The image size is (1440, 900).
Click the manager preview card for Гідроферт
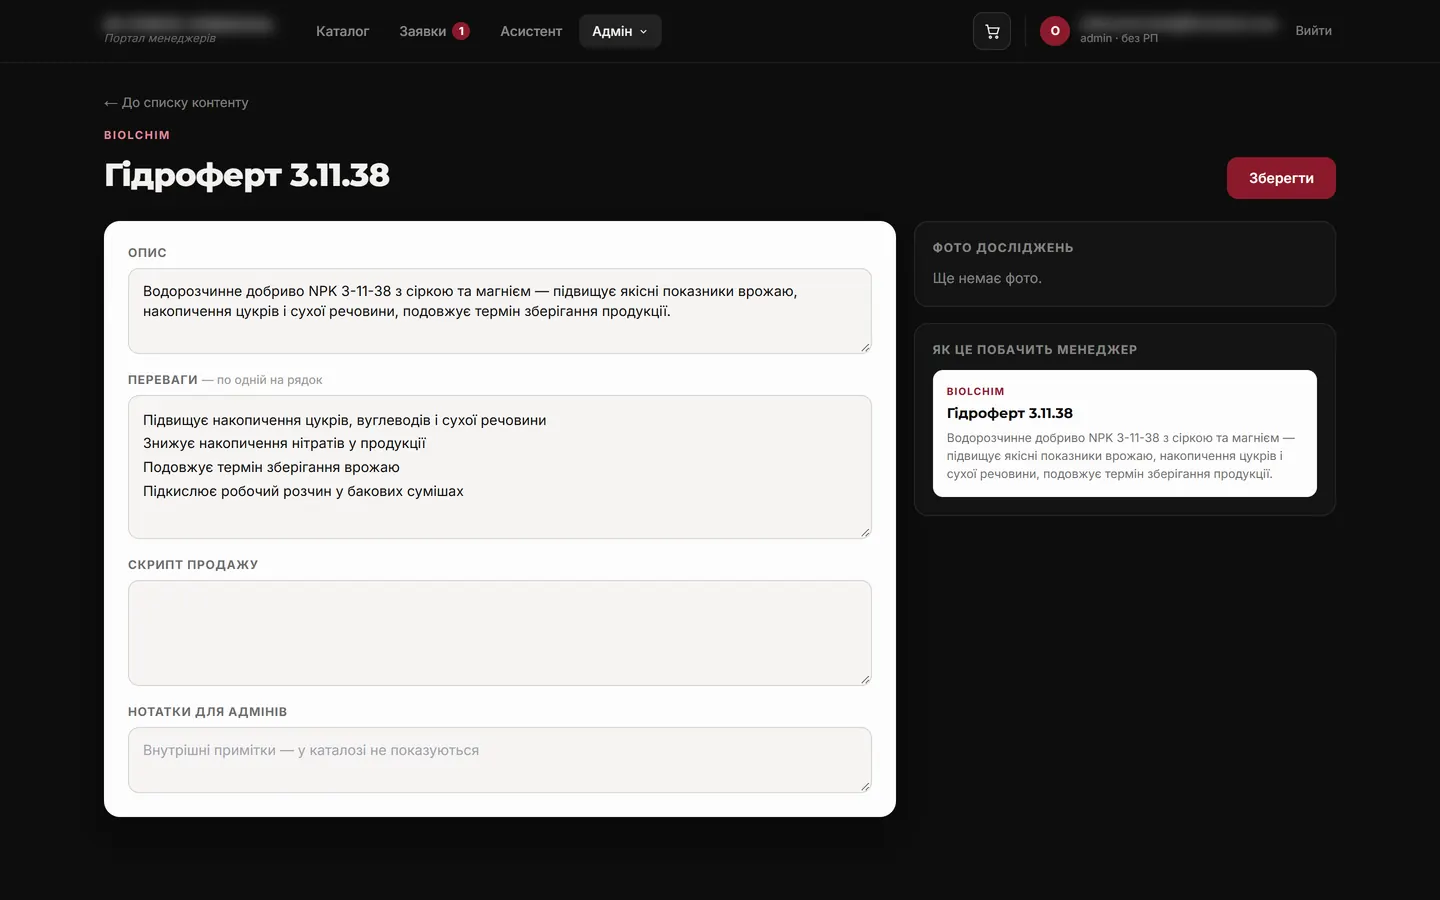point(1125,433)
